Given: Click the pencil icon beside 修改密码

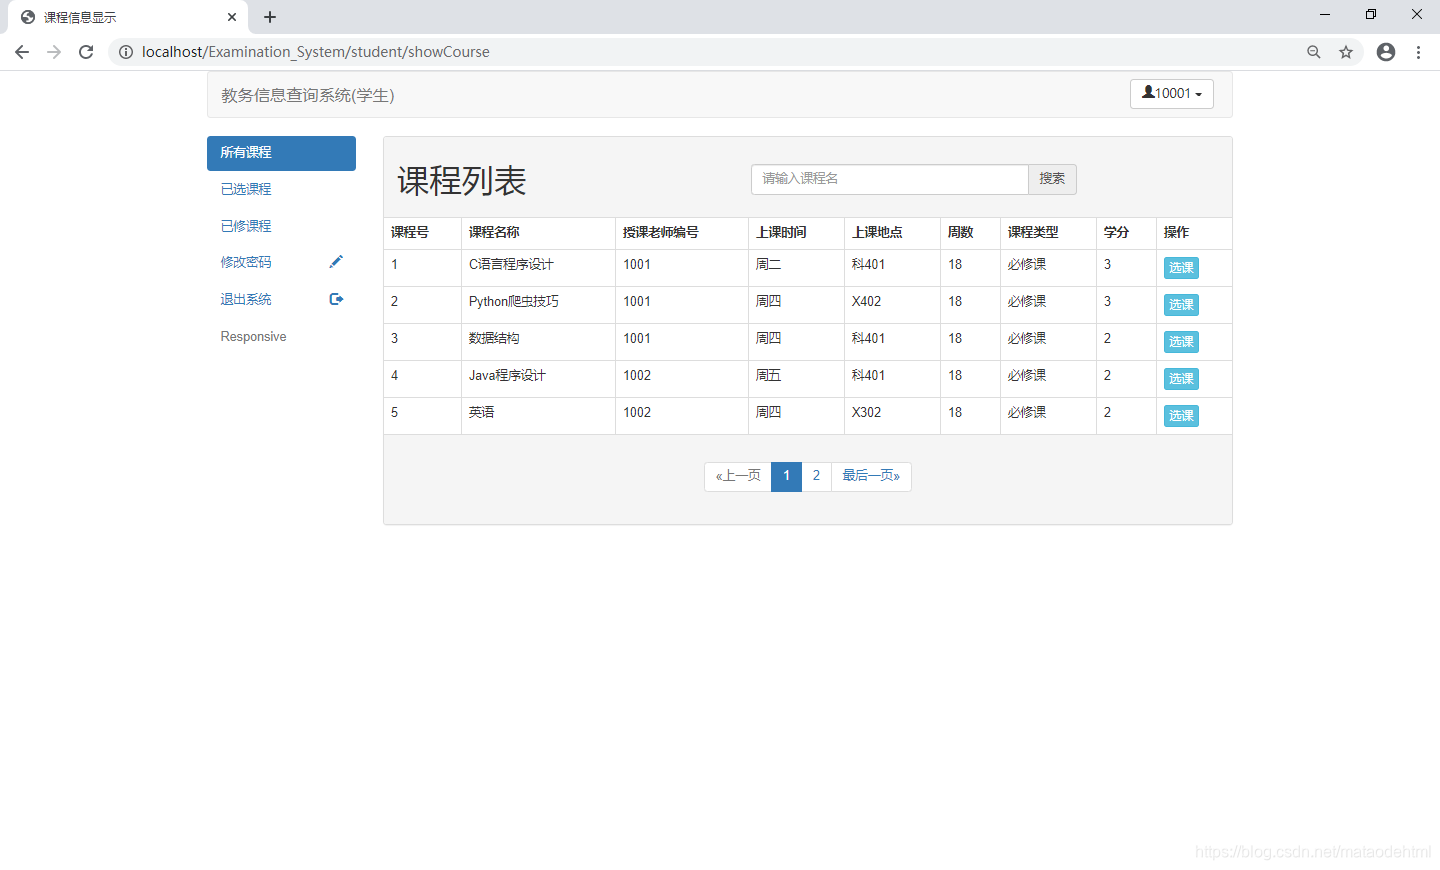Looking at the screenshot, I should pyautogui.click(x=336, y=262).
